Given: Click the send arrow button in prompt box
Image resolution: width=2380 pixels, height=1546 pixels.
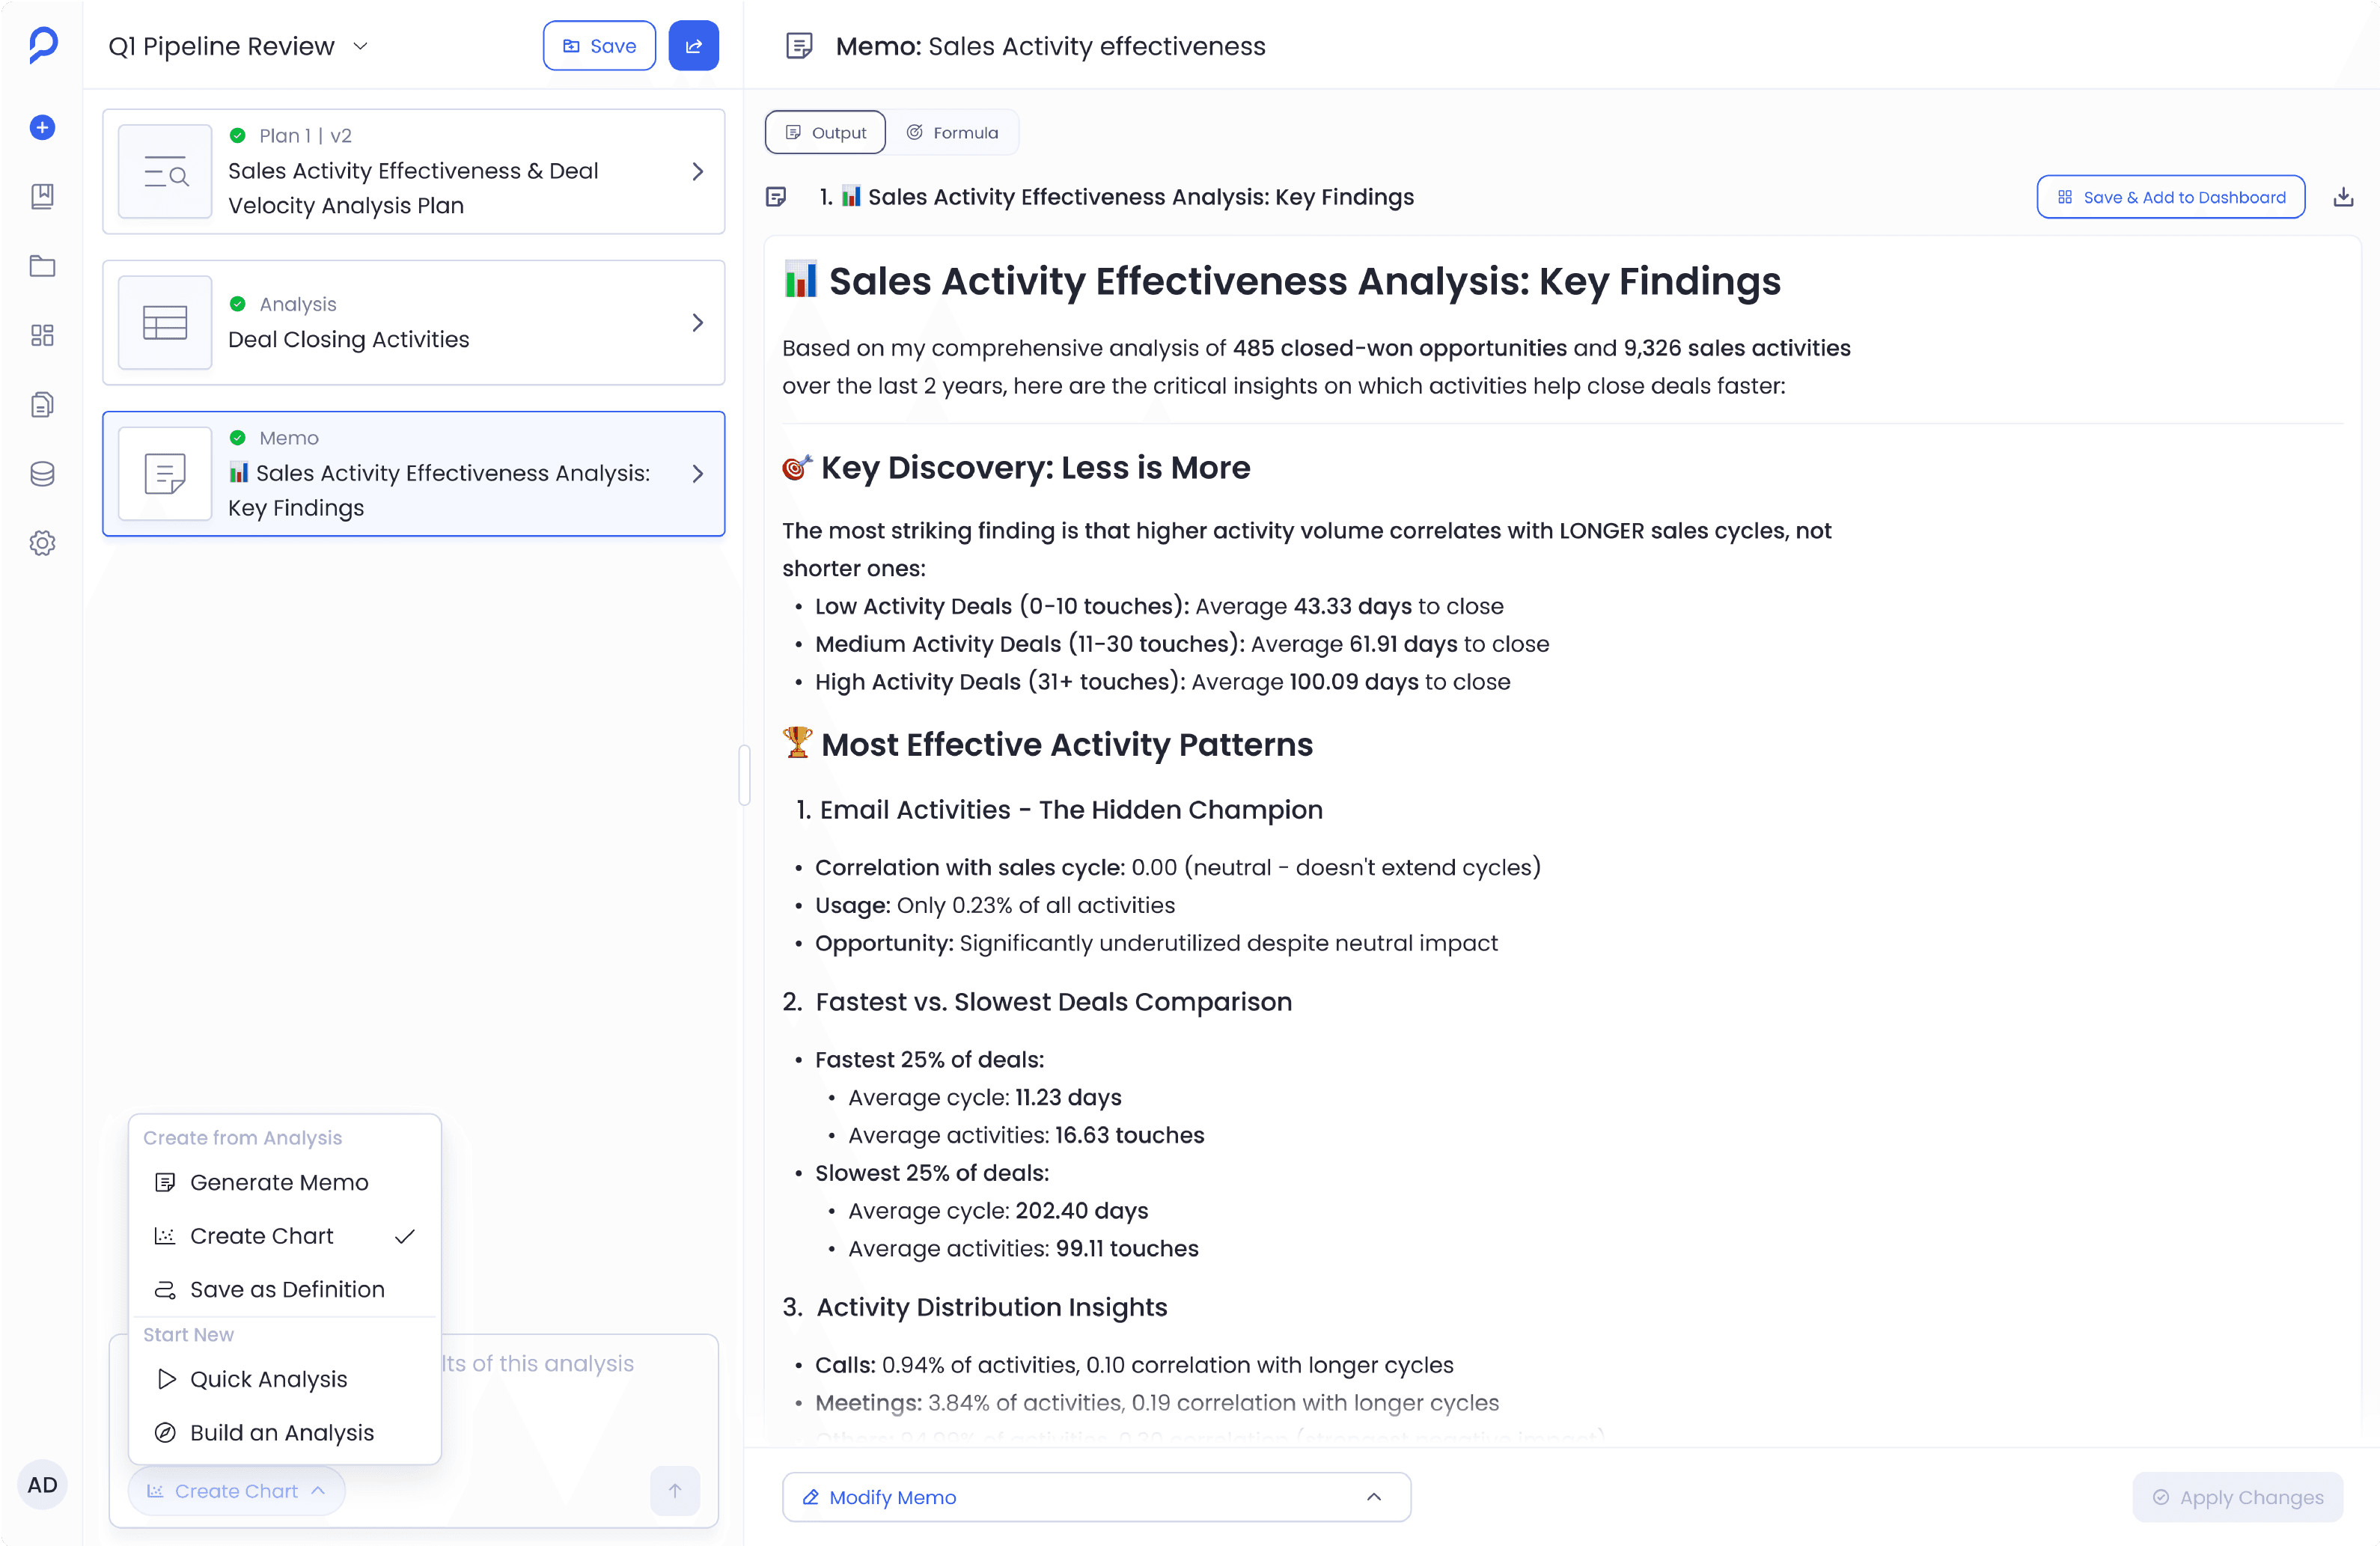Looking at the screenshot, I should [675, 1490].
